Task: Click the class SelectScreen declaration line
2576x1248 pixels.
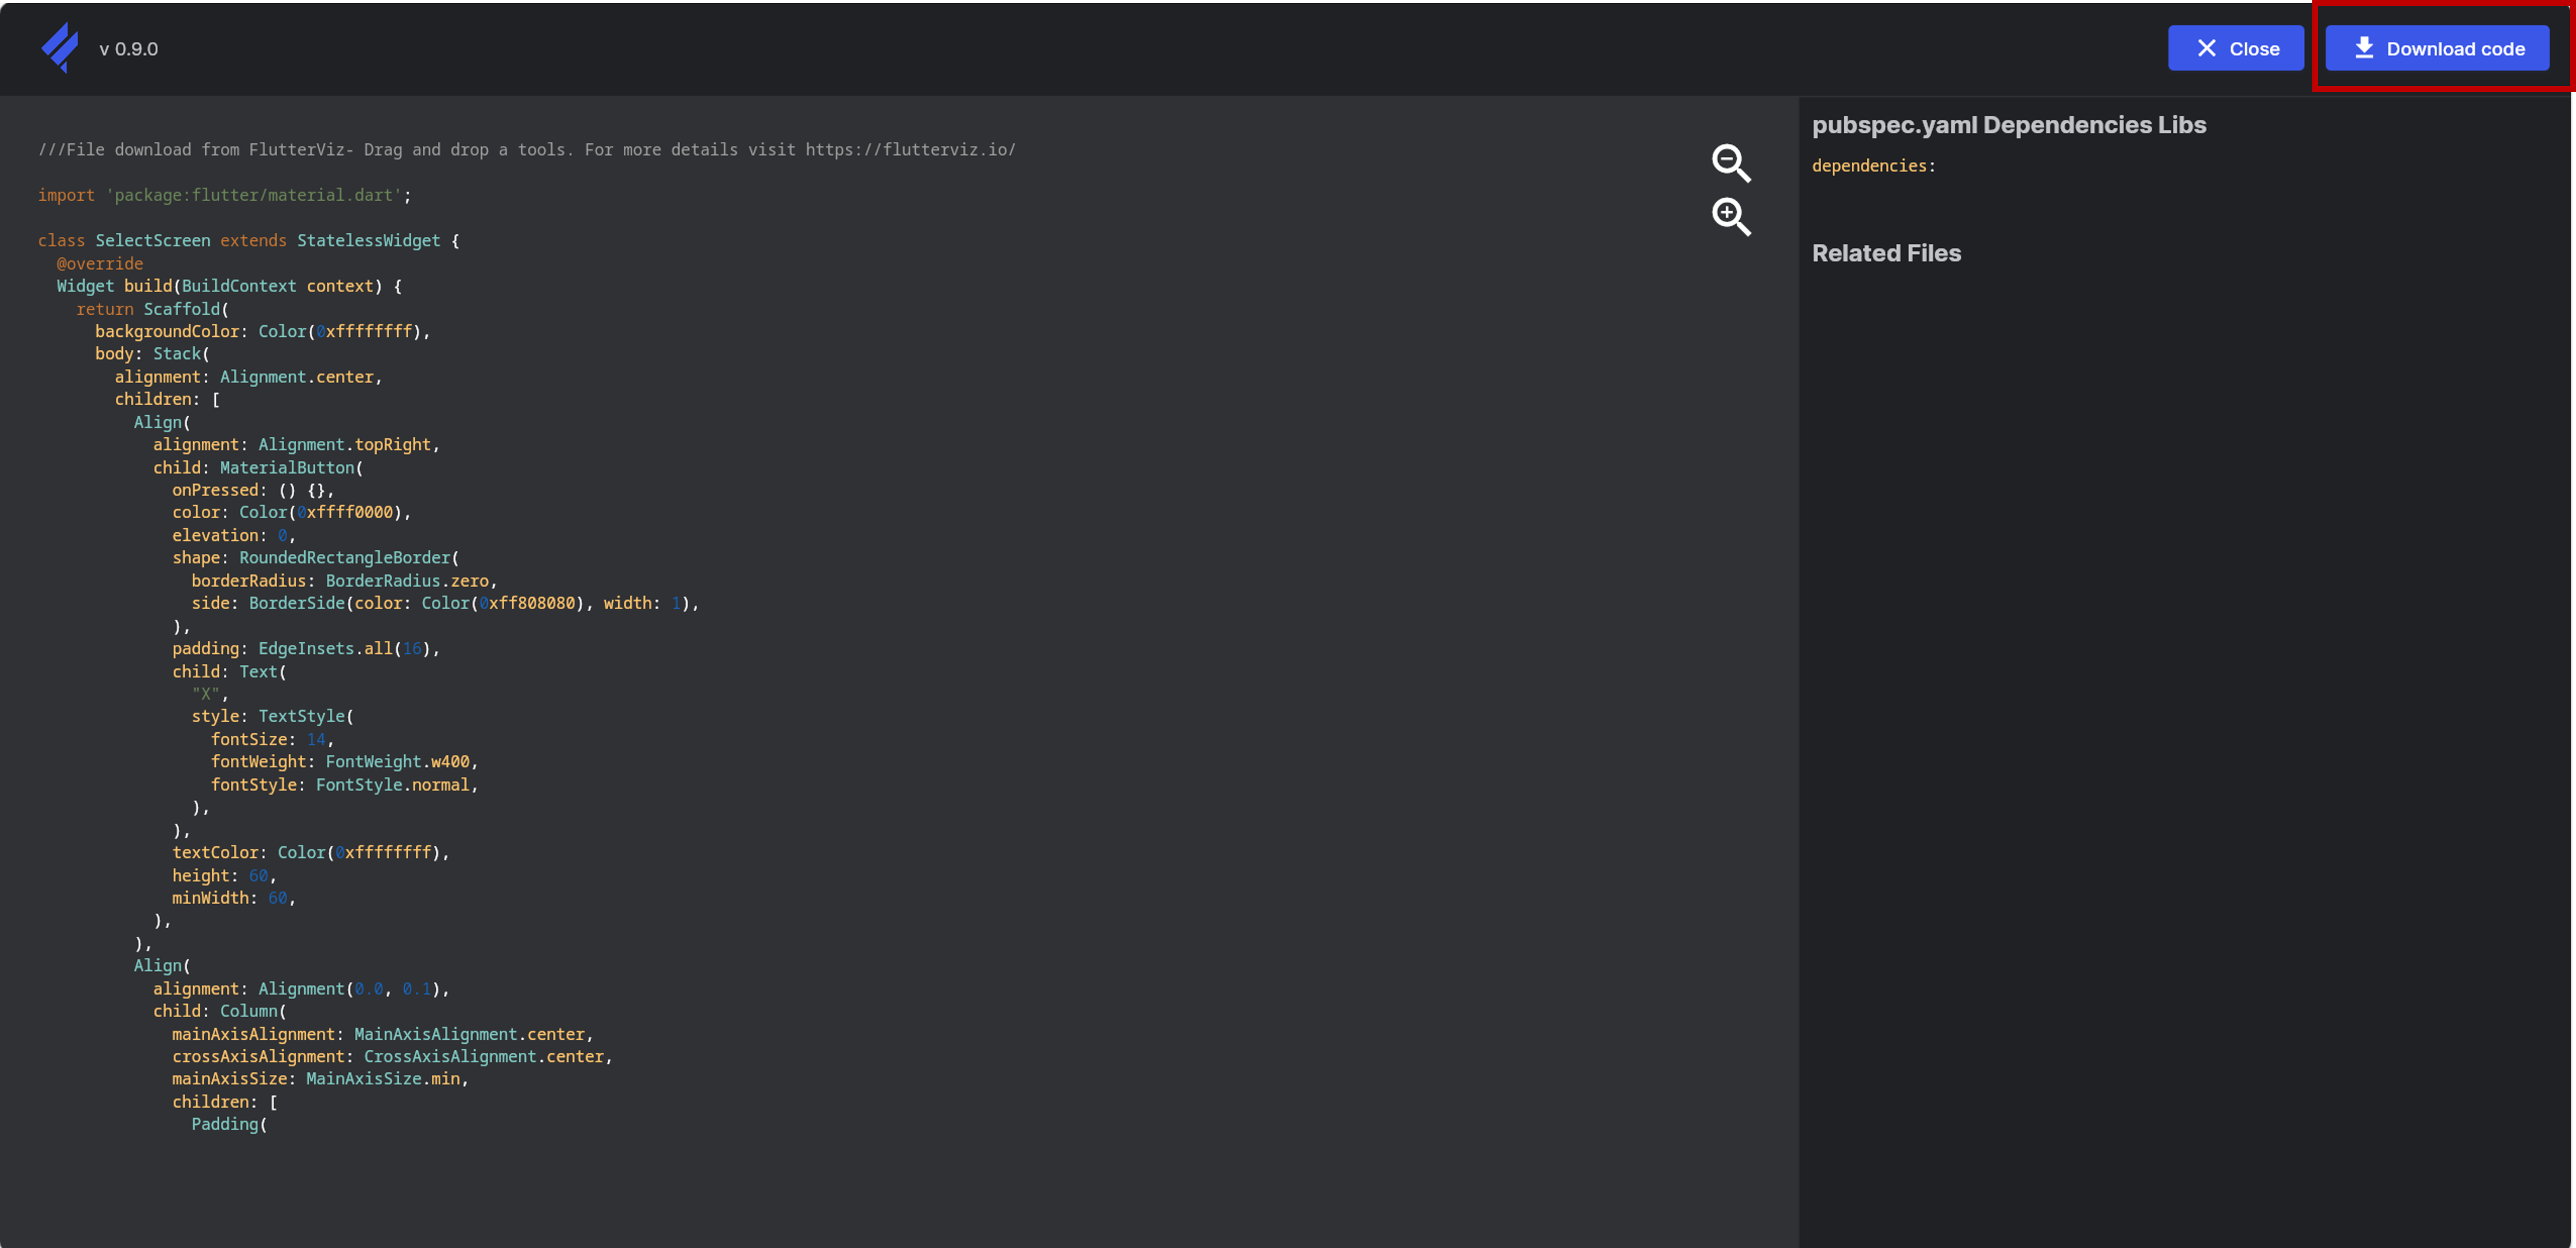Action: coord(248,241)
